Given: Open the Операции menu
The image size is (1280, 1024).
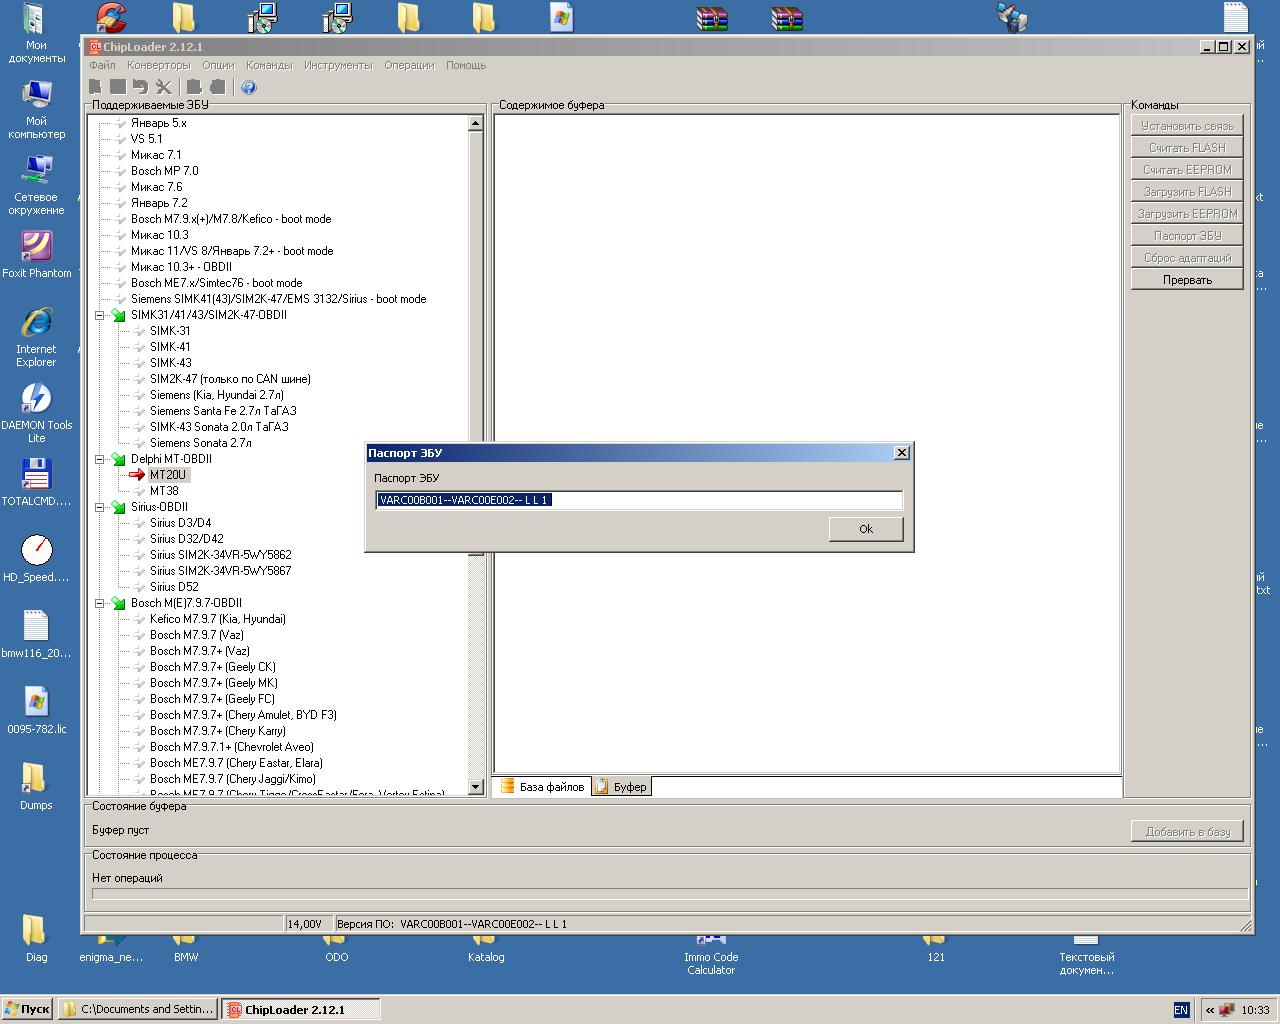Looking at the screenshot, I should click(409, 65).
